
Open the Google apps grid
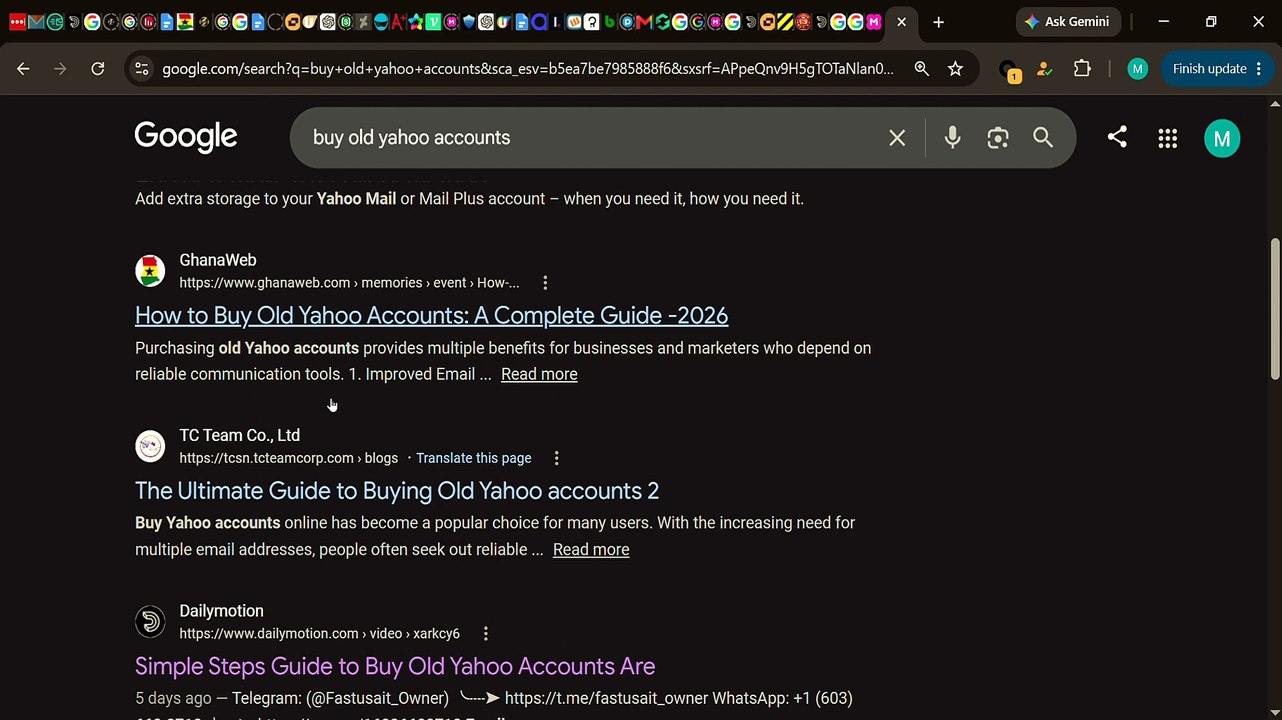tap(1167, 139)
